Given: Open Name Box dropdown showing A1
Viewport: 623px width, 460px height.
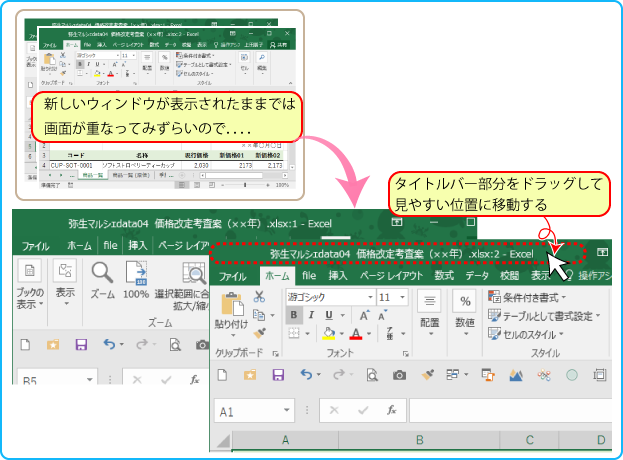Looking at the screenshot, I should [x=286, y=410].
